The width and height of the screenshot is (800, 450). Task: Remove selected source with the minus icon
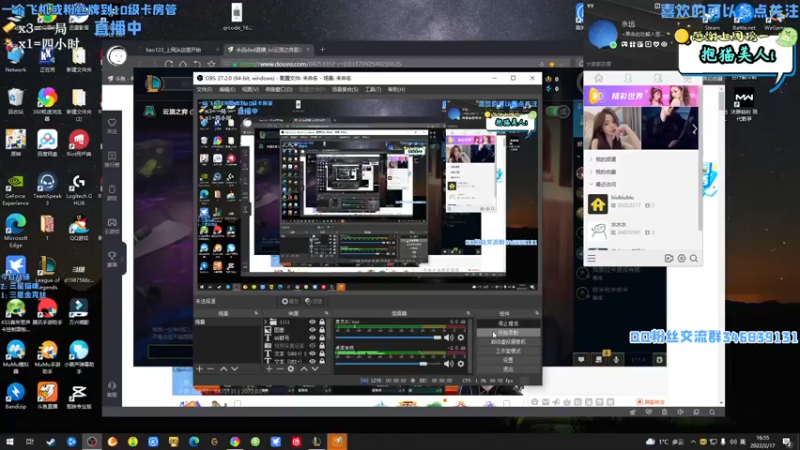280,369
